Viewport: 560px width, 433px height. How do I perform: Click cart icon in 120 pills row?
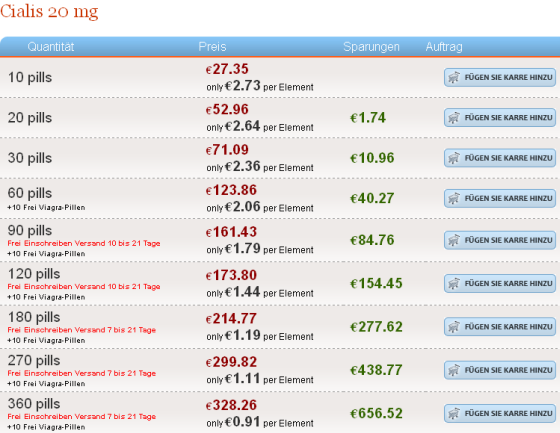click(454, 284)
